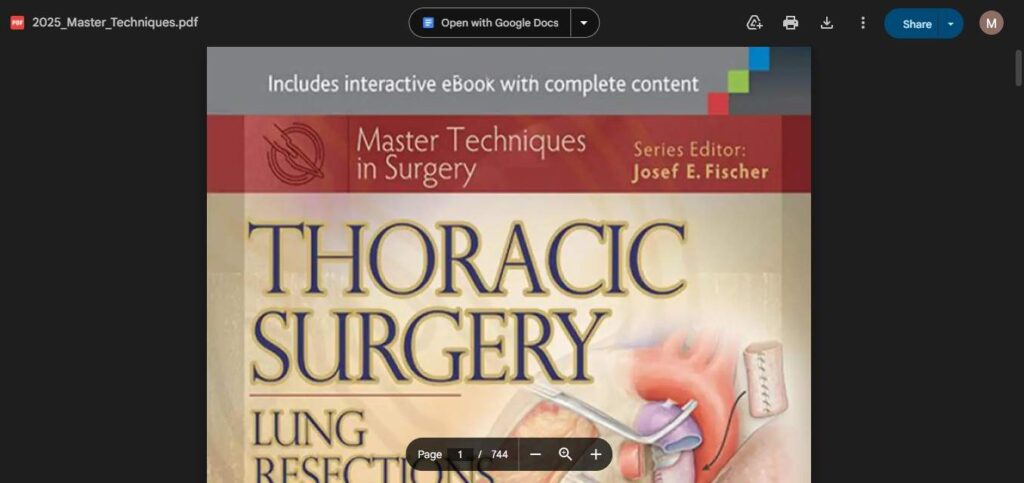
Task: Click the red PDF file icon
Action: 17,23
